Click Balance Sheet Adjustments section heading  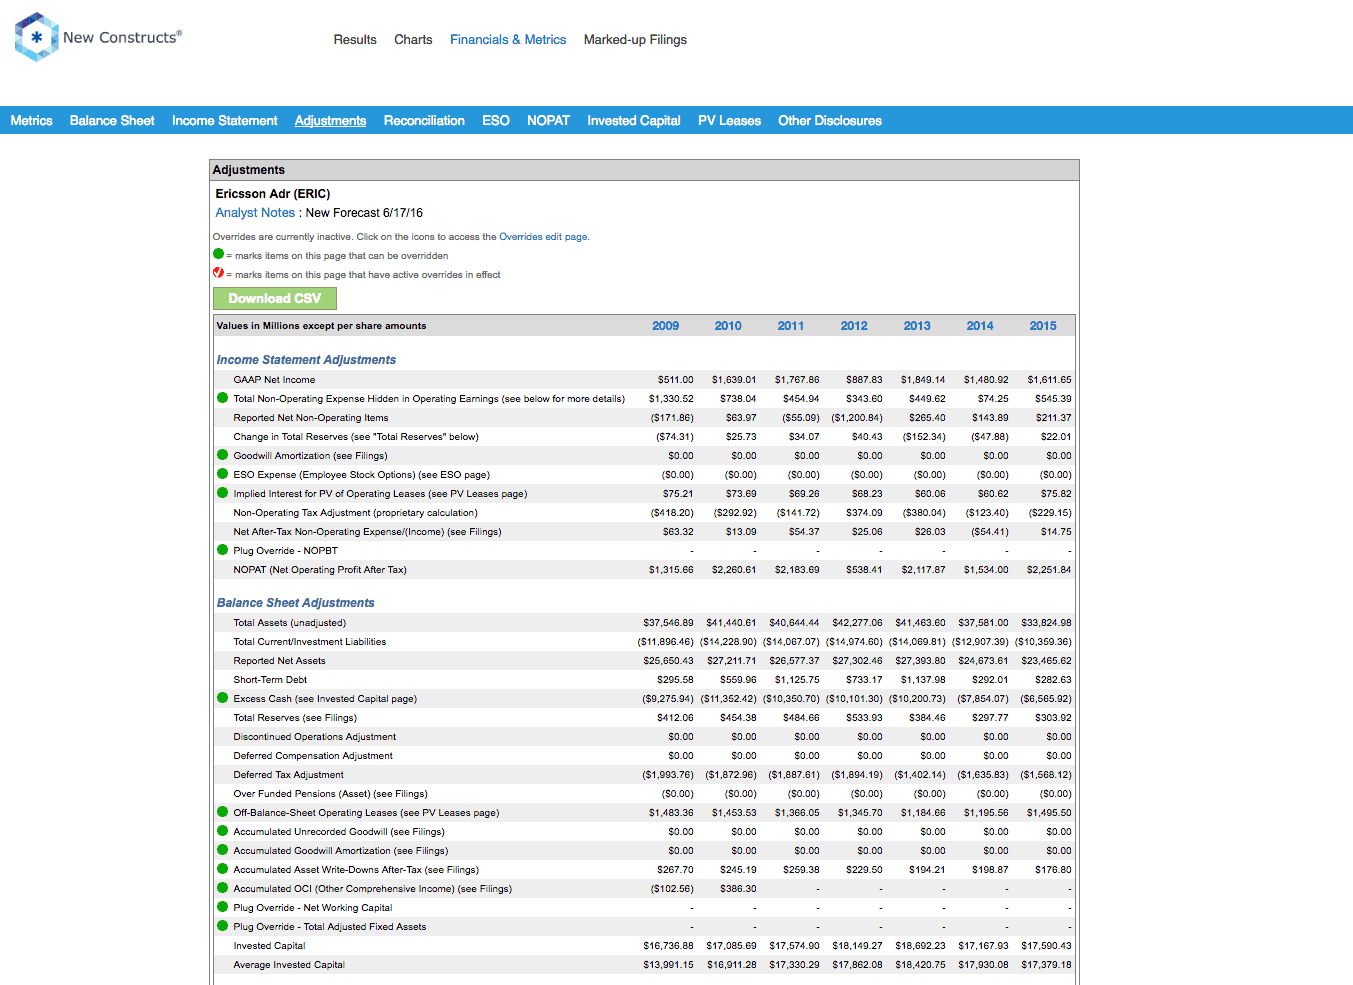296,603
